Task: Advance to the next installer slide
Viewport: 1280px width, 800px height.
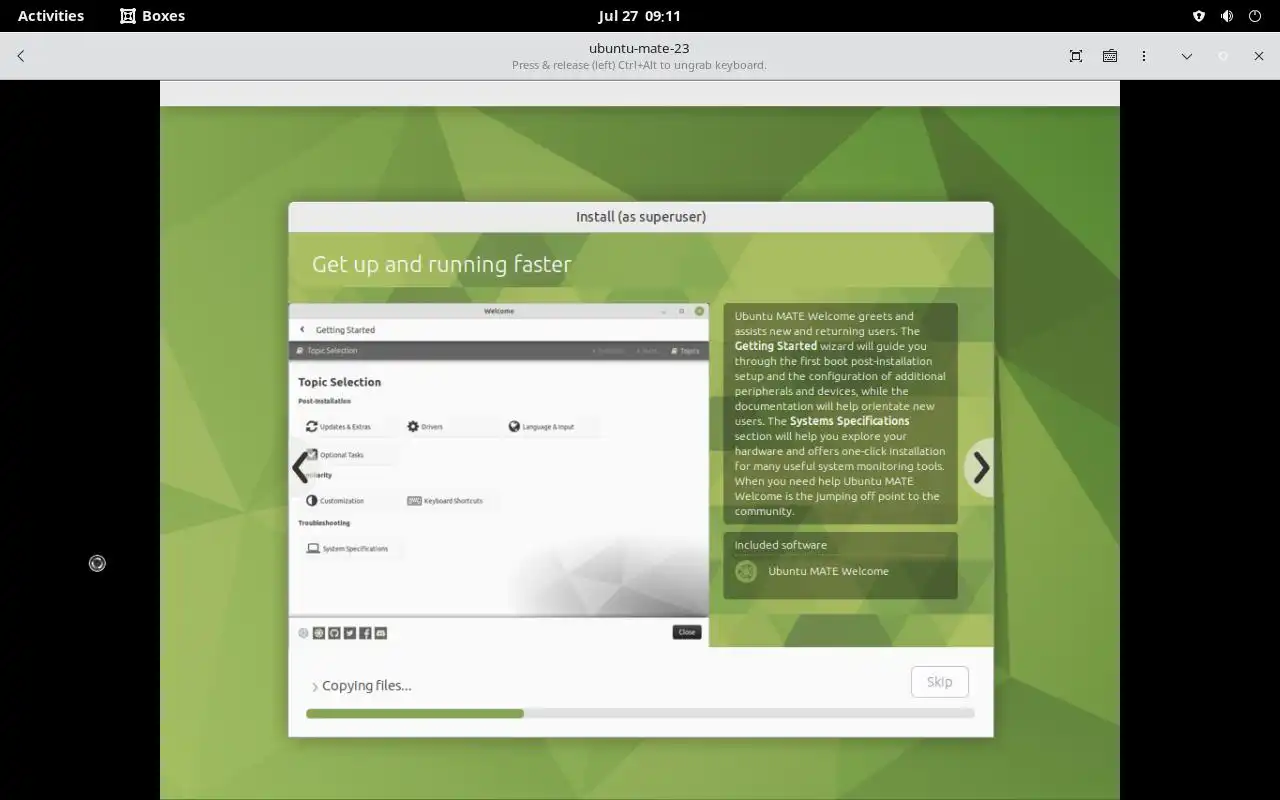Action: point(981,467)
